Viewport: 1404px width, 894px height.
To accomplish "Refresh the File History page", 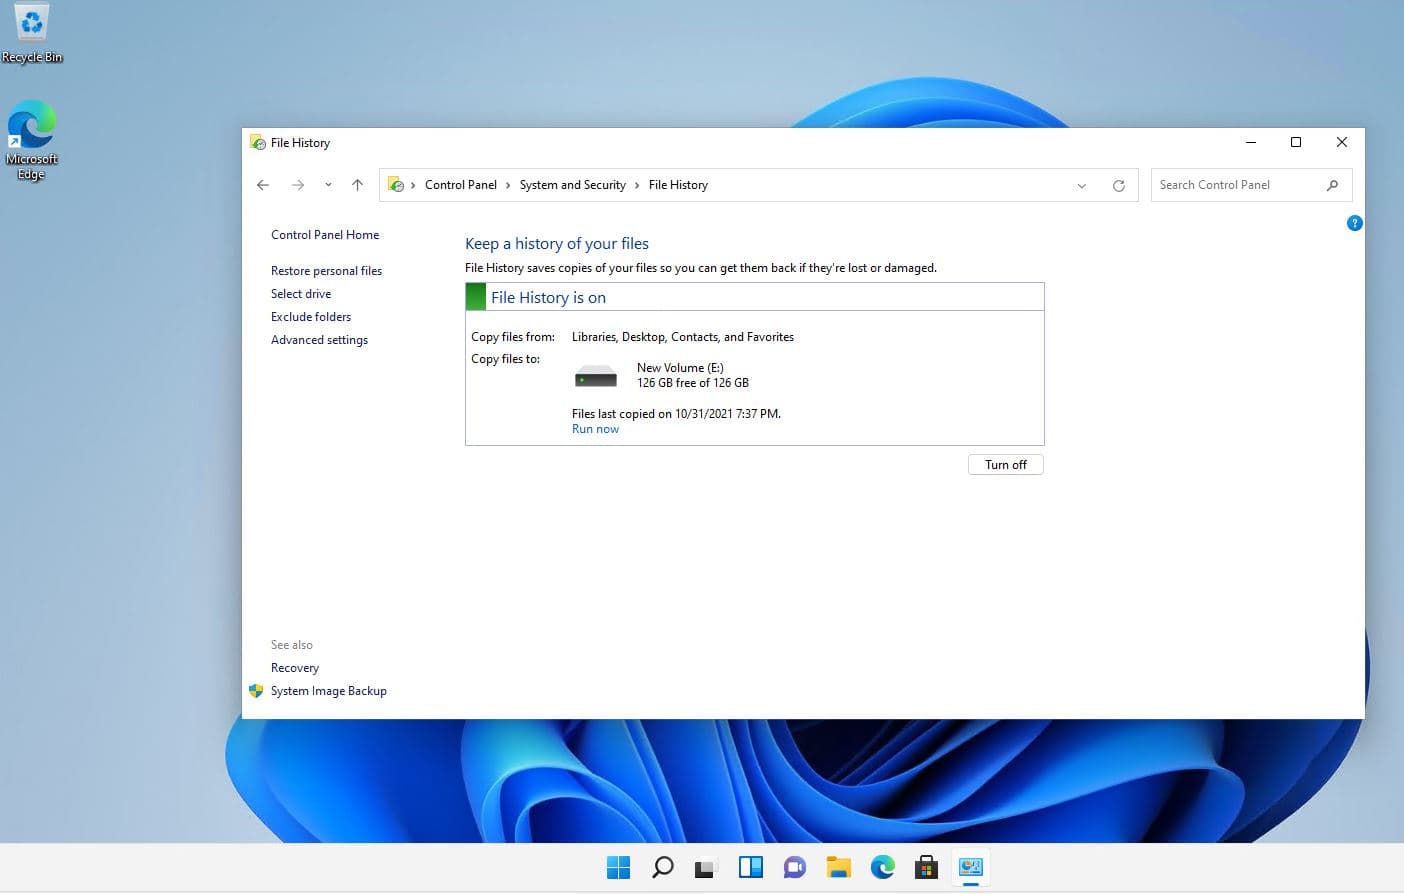I will 1118,185.
